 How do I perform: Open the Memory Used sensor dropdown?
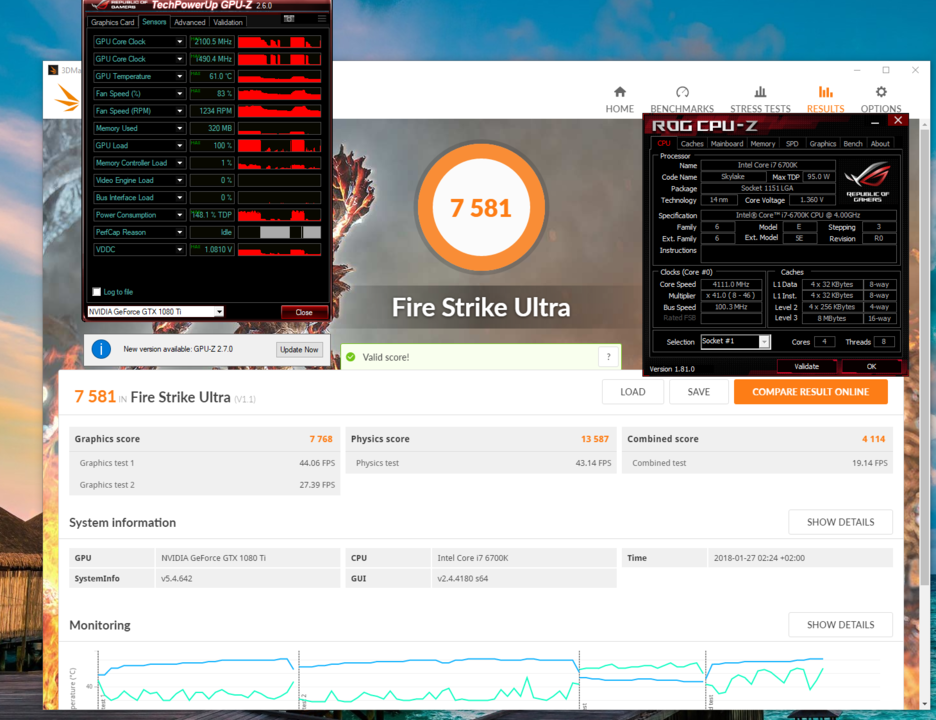[180, 128]
